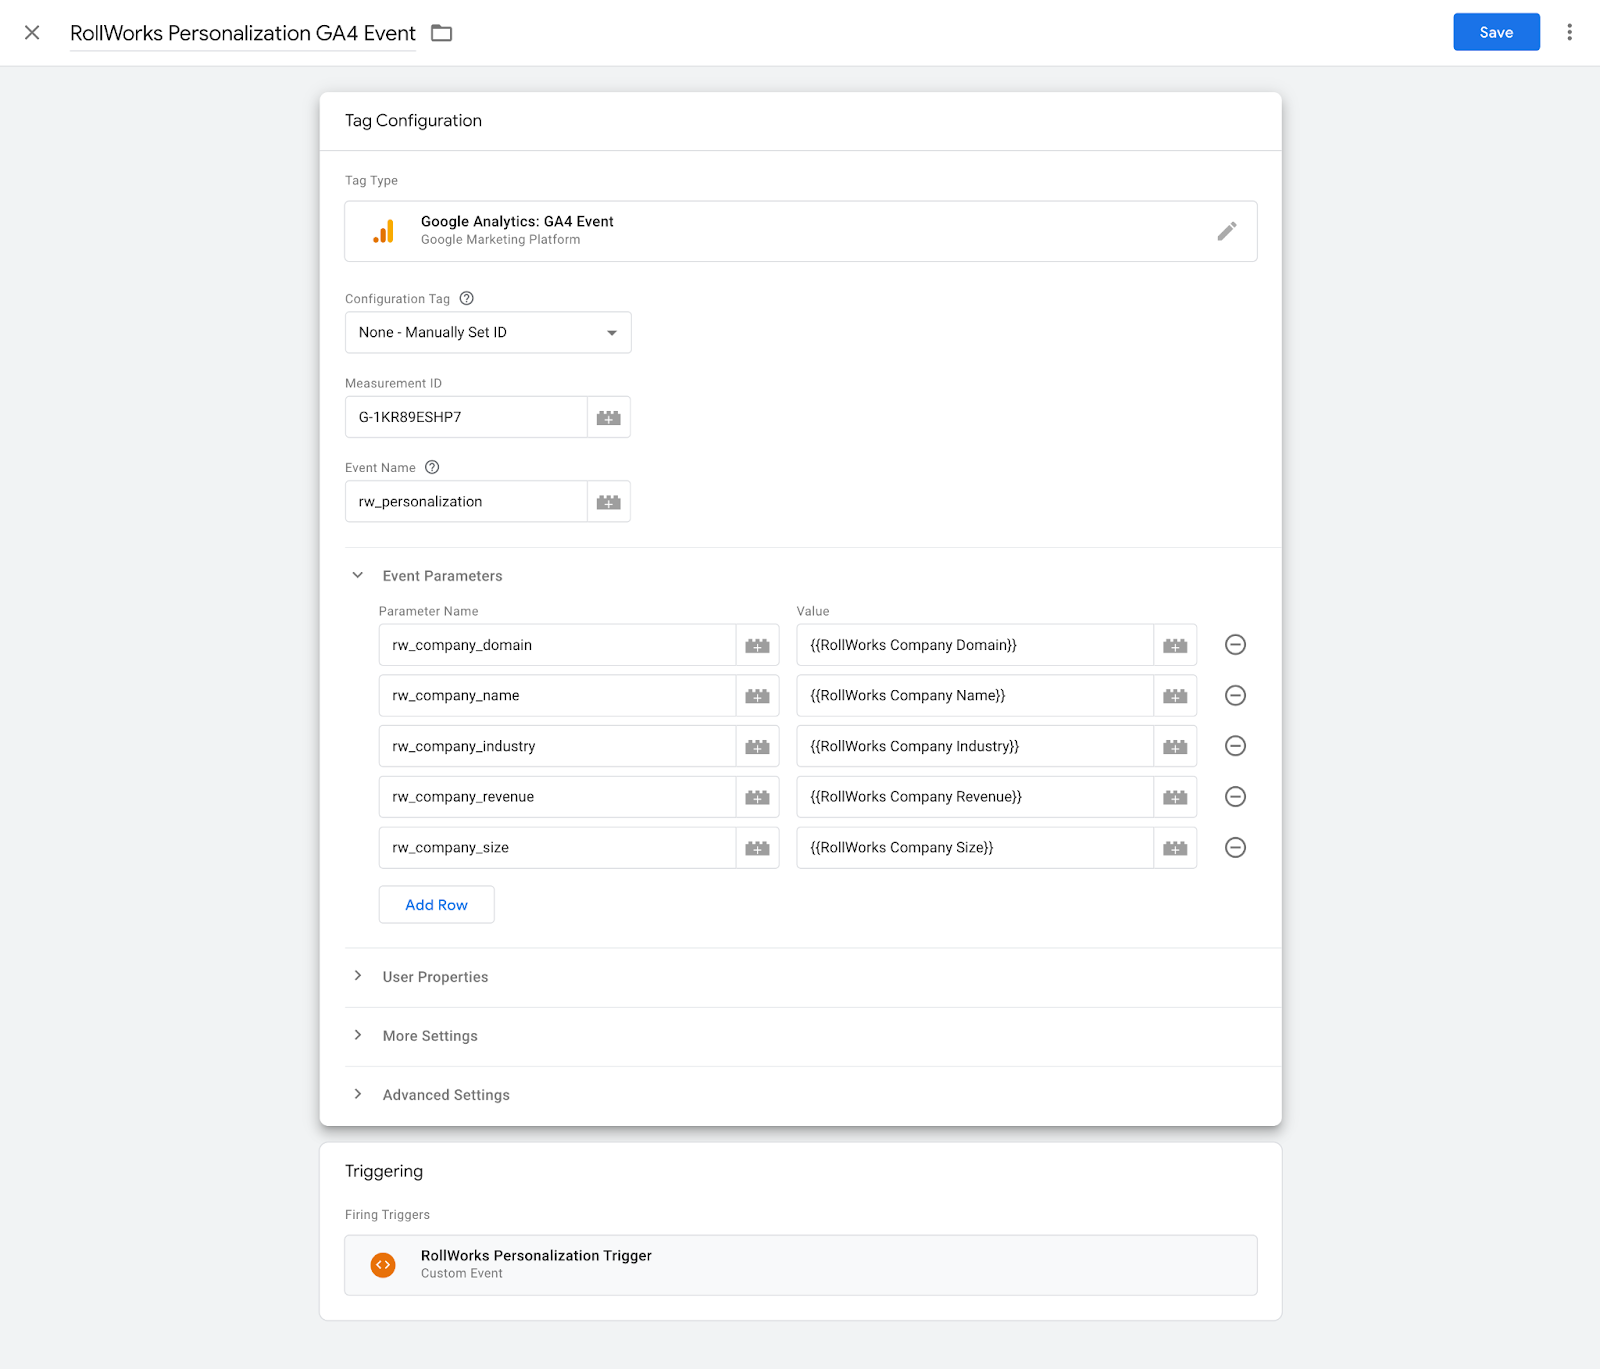
Task: Click the RollWorks Company Domain value field
Action: (x=975, y=645)
